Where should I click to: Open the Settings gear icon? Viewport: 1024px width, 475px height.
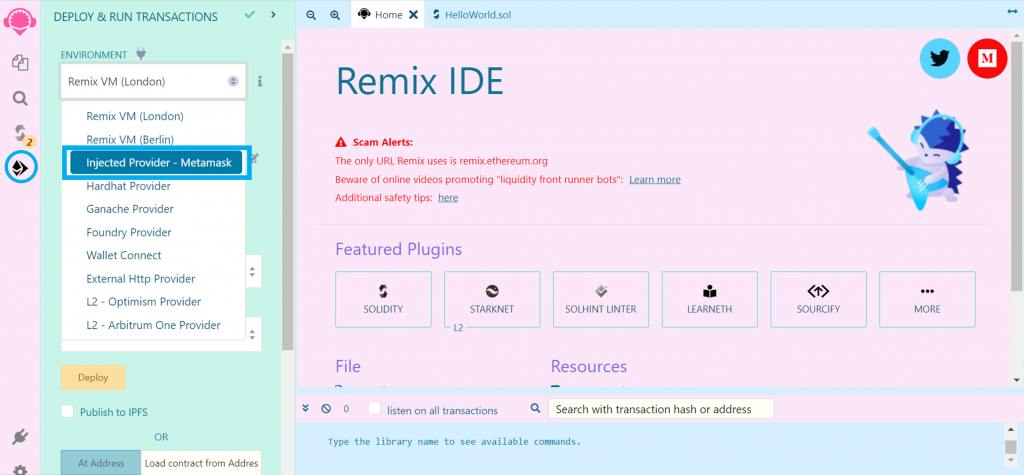click(x=20, y=469)
